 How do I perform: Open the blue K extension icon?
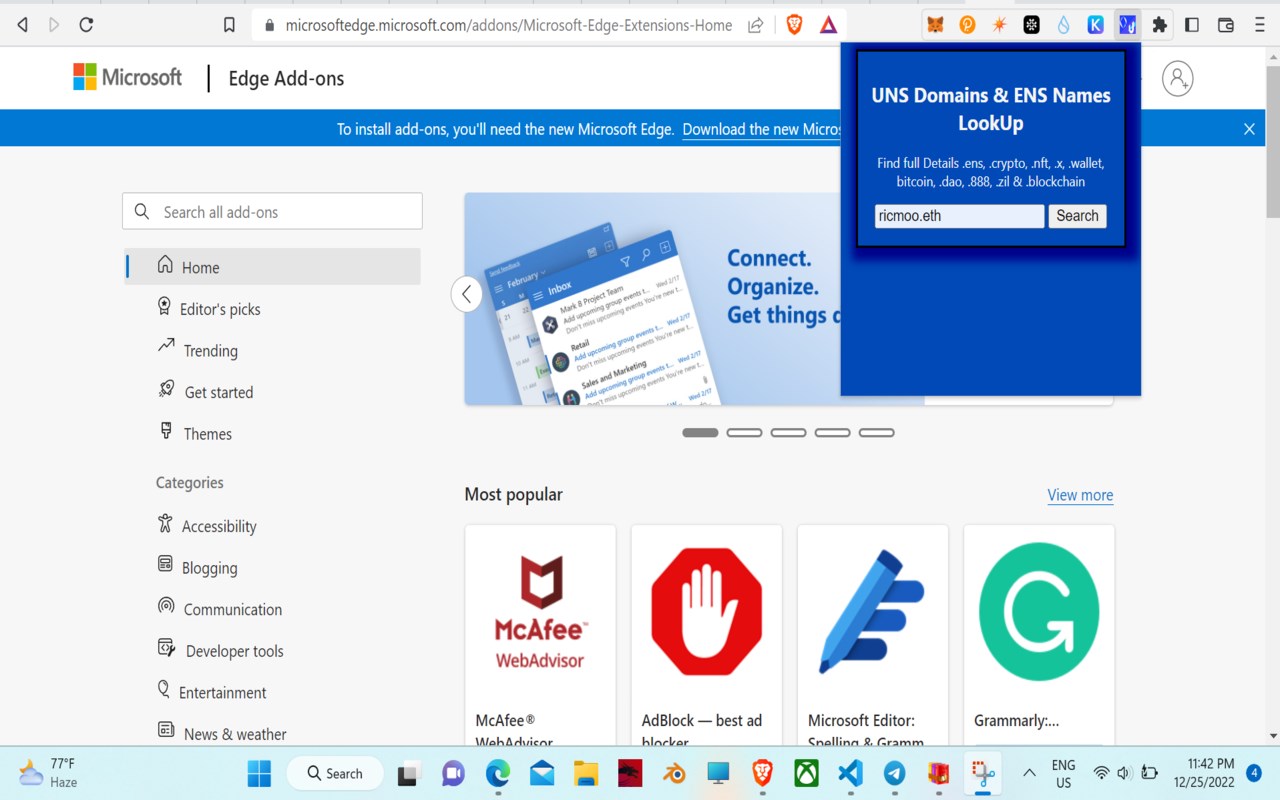click(1095, 25)
